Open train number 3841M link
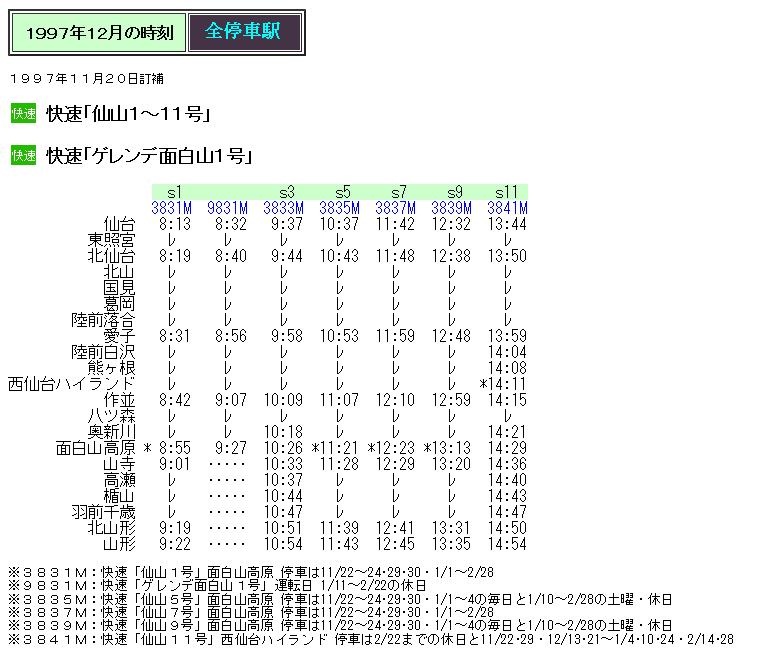Image resolution: width=760 pixels, height=653 pixels. click(x=507, y=208)
